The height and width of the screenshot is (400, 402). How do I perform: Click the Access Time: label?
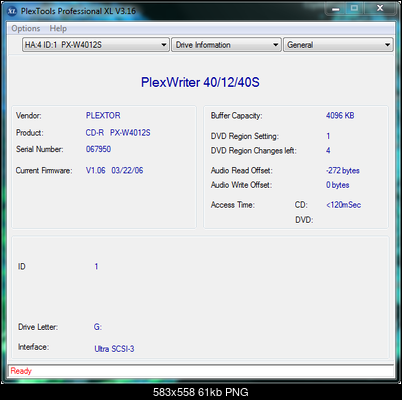(x=233, y=205)
